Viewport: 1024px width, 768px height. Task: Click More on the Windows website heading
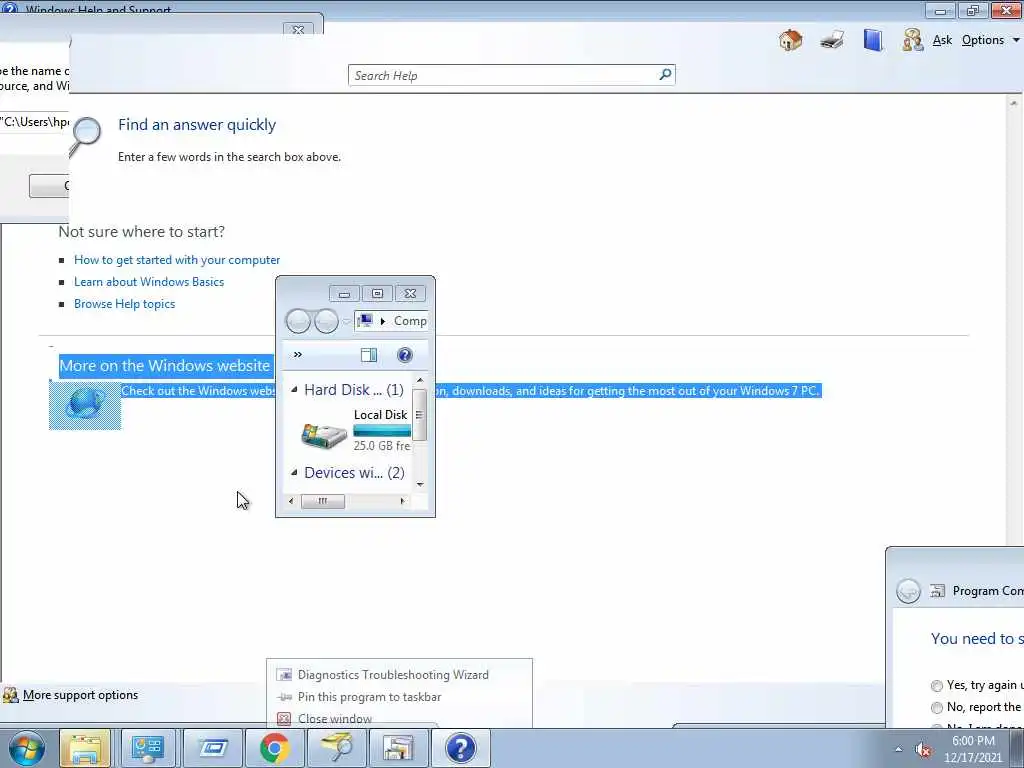[x=165, y=366]
